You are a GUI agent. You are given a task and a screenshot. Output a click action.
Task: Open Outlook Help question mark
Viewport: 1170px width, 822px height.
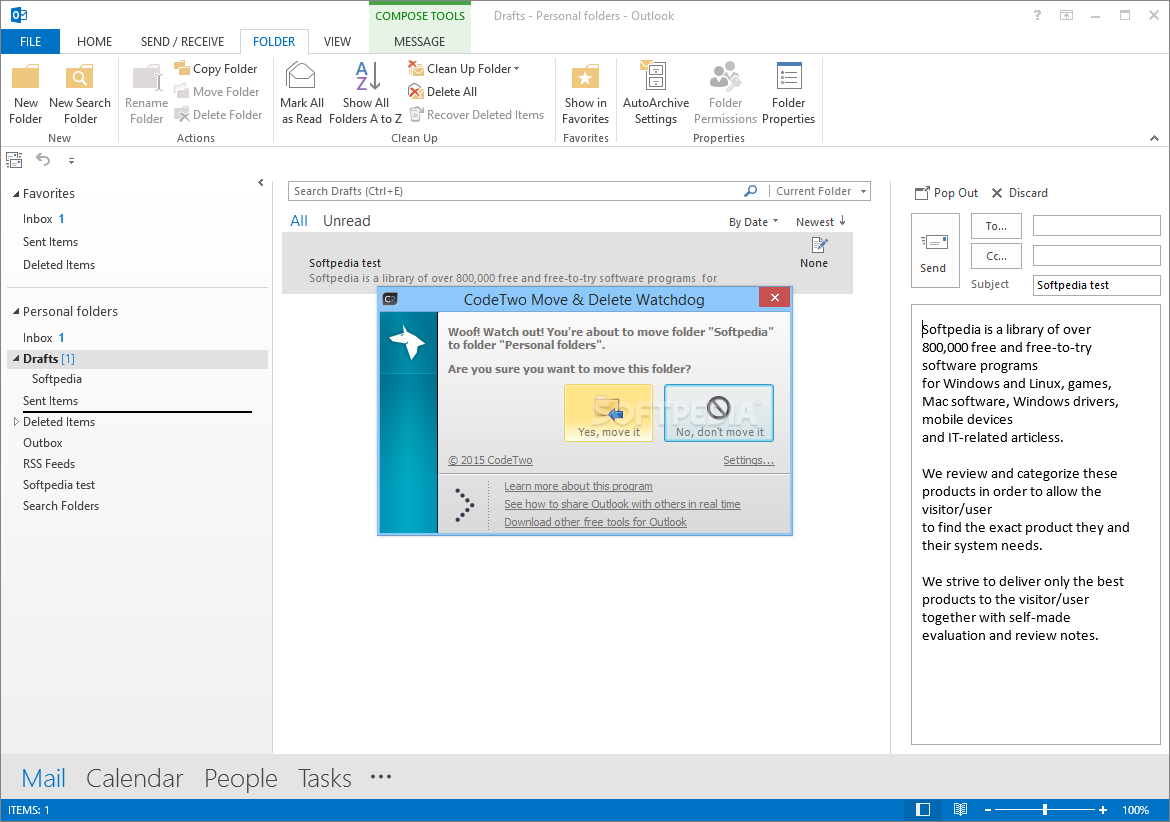[x=1037, y=15]
